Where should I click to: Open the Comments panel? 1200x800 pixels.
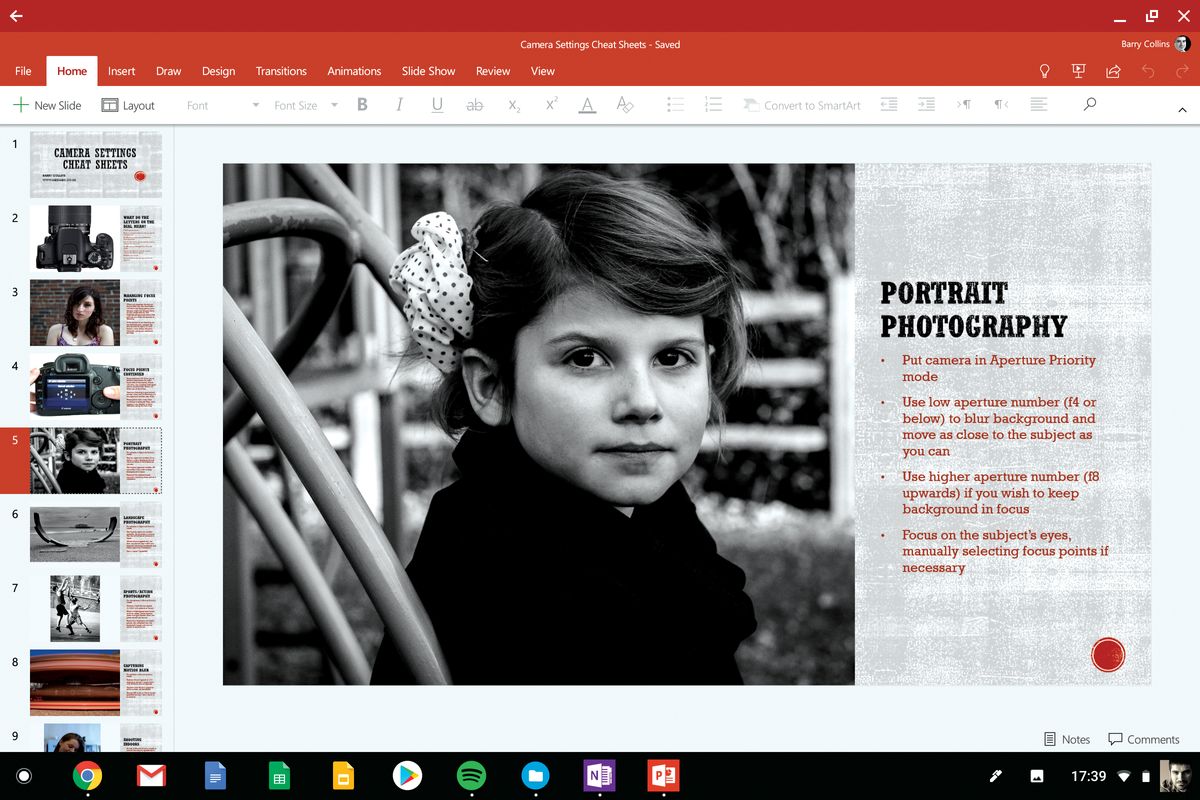coord(1144,739)
